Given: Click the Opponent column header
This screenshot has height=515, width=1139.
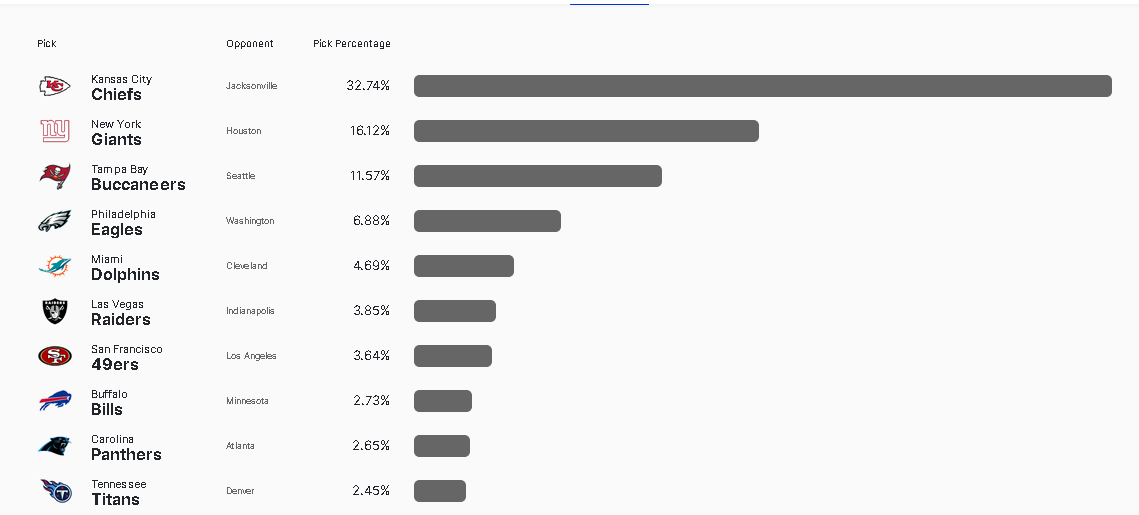Looking at the screenshot, I should (x=250, y=44).
